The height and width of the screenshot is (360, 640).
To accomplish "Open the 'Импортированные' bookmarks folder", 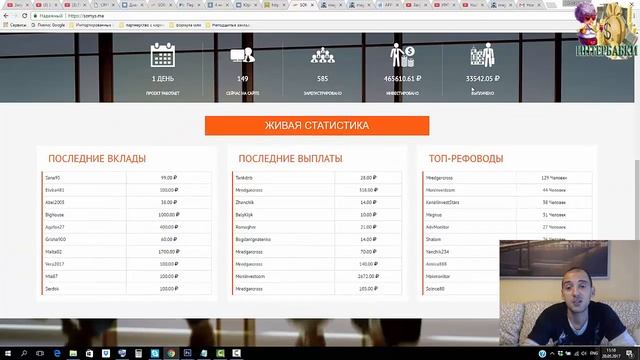I will (91, 25).
